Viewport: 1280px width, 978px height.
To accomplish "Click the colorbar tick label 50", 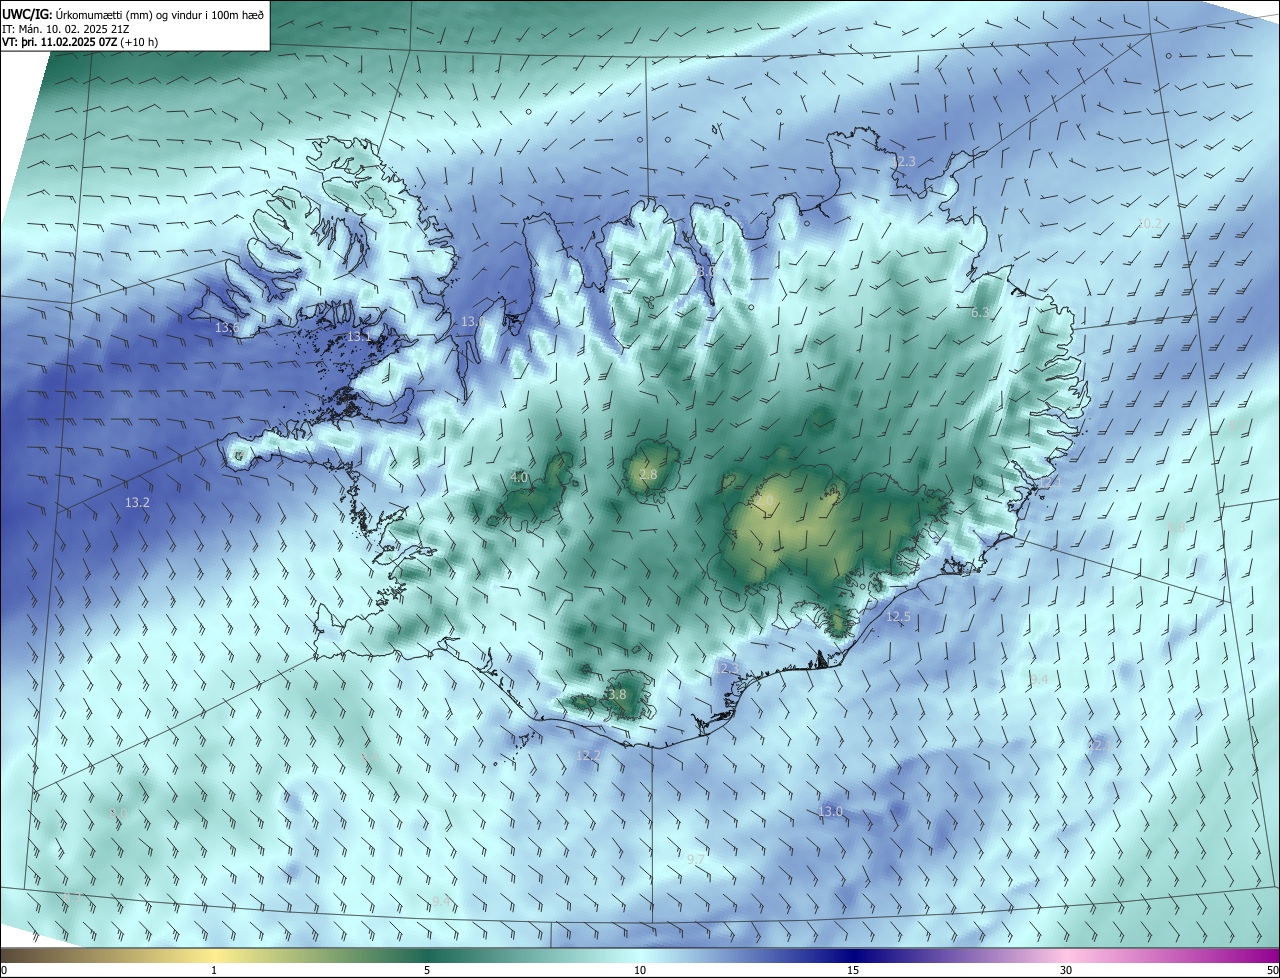I will (x=1272, y=970).
